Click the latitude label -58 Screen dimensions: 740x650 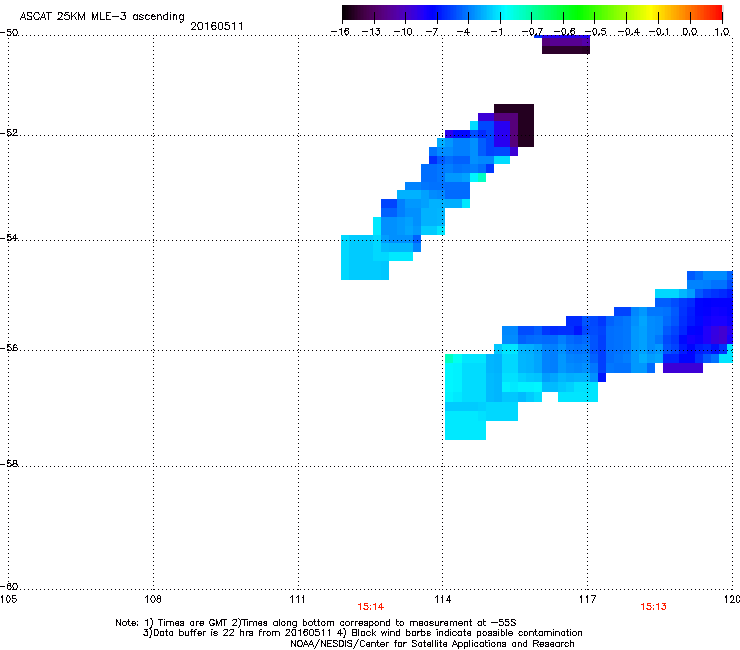coord(9,464)
